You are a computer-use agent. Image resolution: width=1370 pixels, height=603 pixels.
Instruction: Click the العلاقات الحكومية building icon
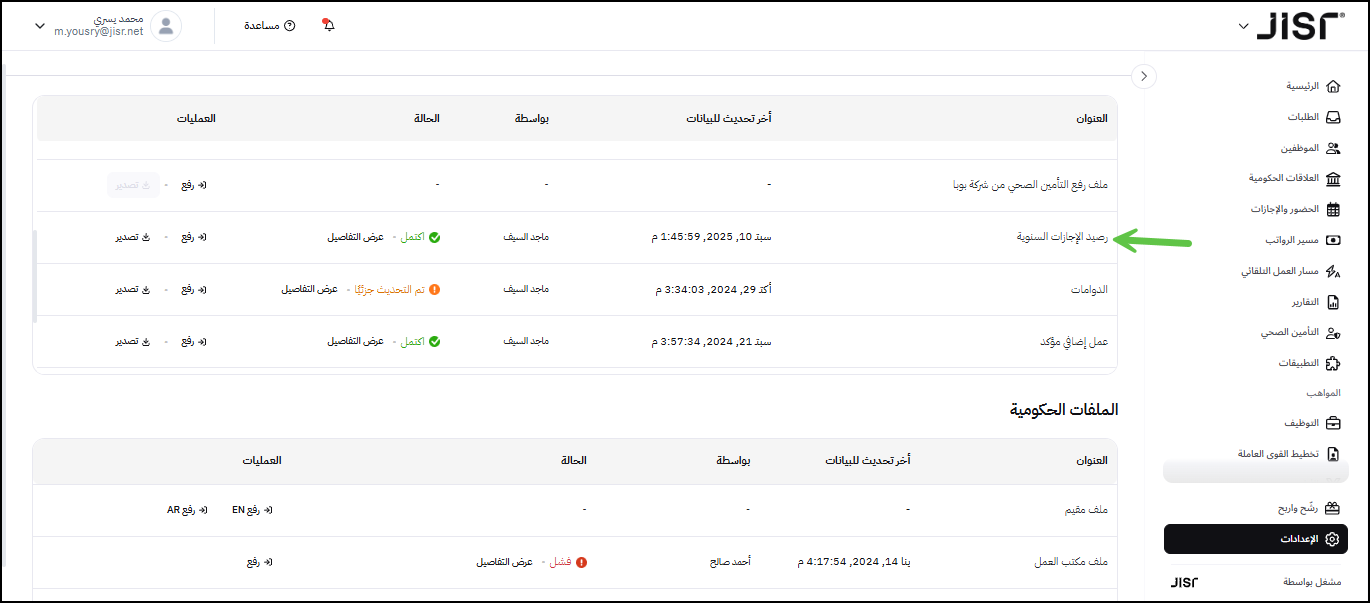[1332, 179]
